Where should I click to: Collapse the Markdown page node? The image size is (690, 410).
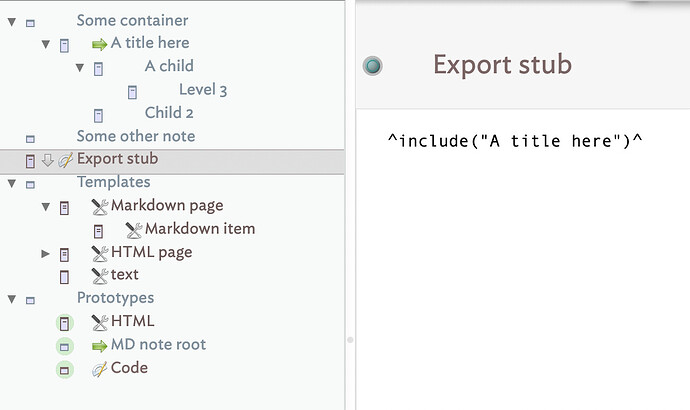pos(46,206)
